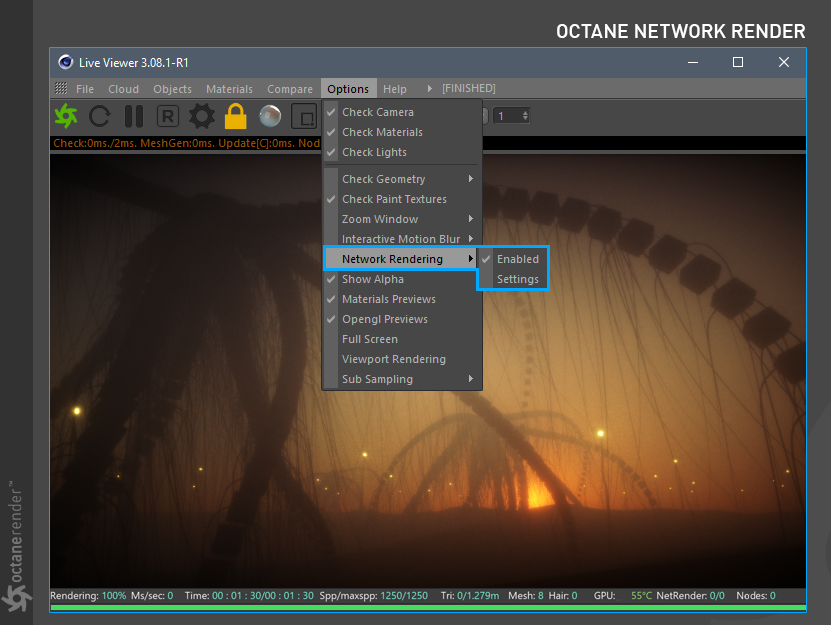The width and height of the screenshot is (831, 625).
Task: Select the render region square icon
Action: tap(303, 116)
